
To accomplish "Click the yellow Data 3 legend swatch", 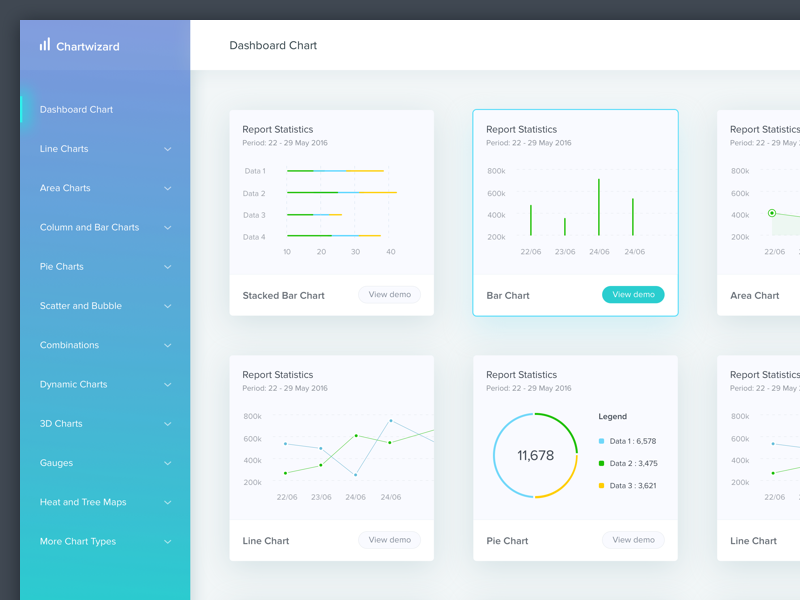I will click(x=601, y=486).
